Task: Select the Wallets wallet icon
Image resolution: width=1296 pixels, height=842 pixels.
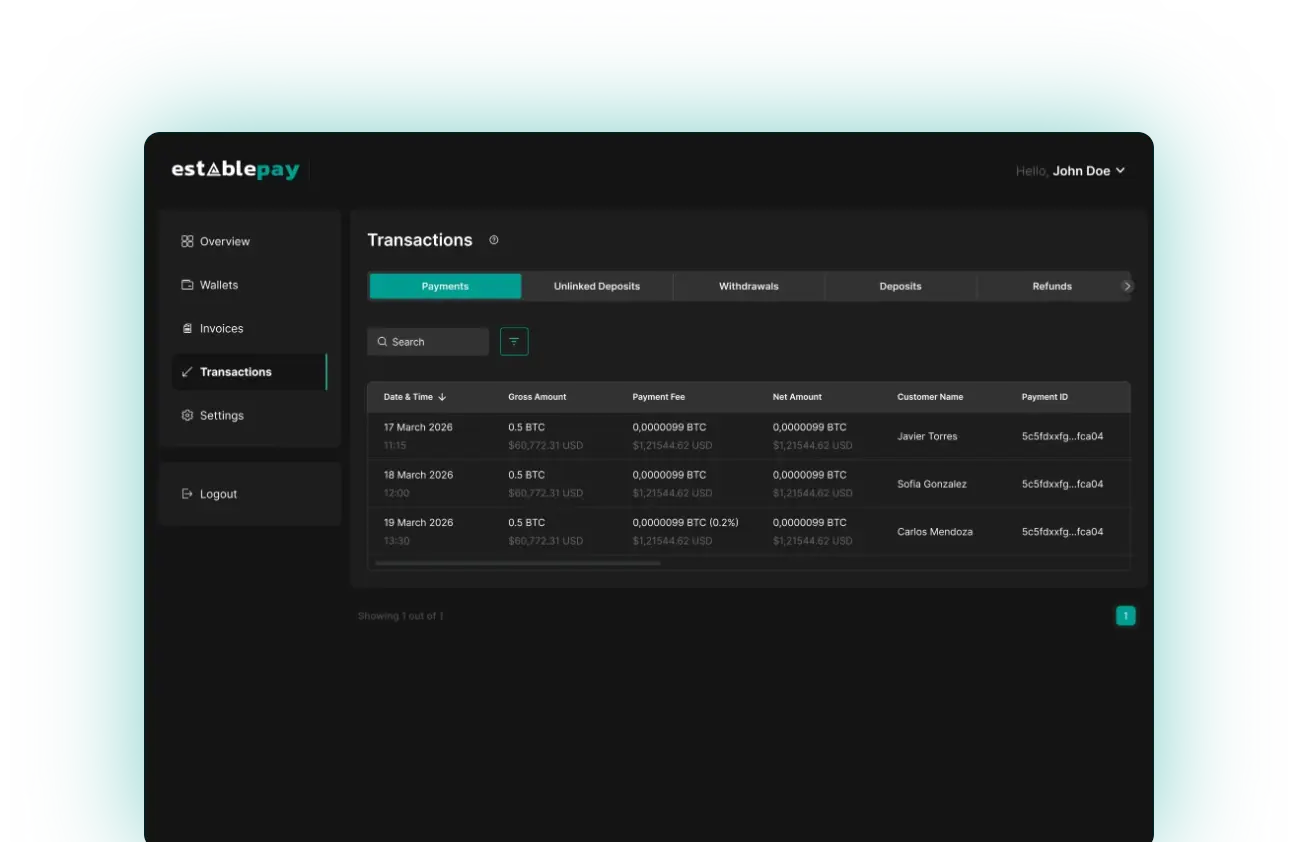Action: [x=187, y=285]
